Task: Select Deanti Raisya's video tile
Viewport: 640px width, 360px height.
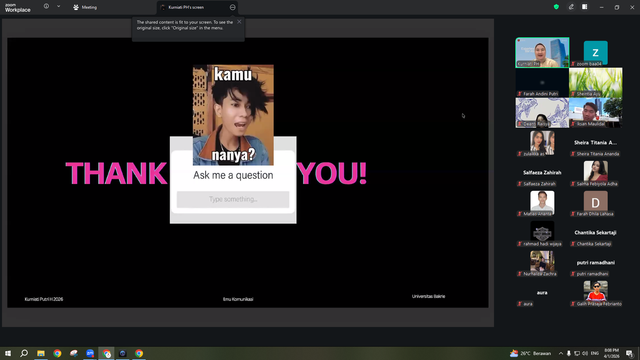Action: [542, 113]
